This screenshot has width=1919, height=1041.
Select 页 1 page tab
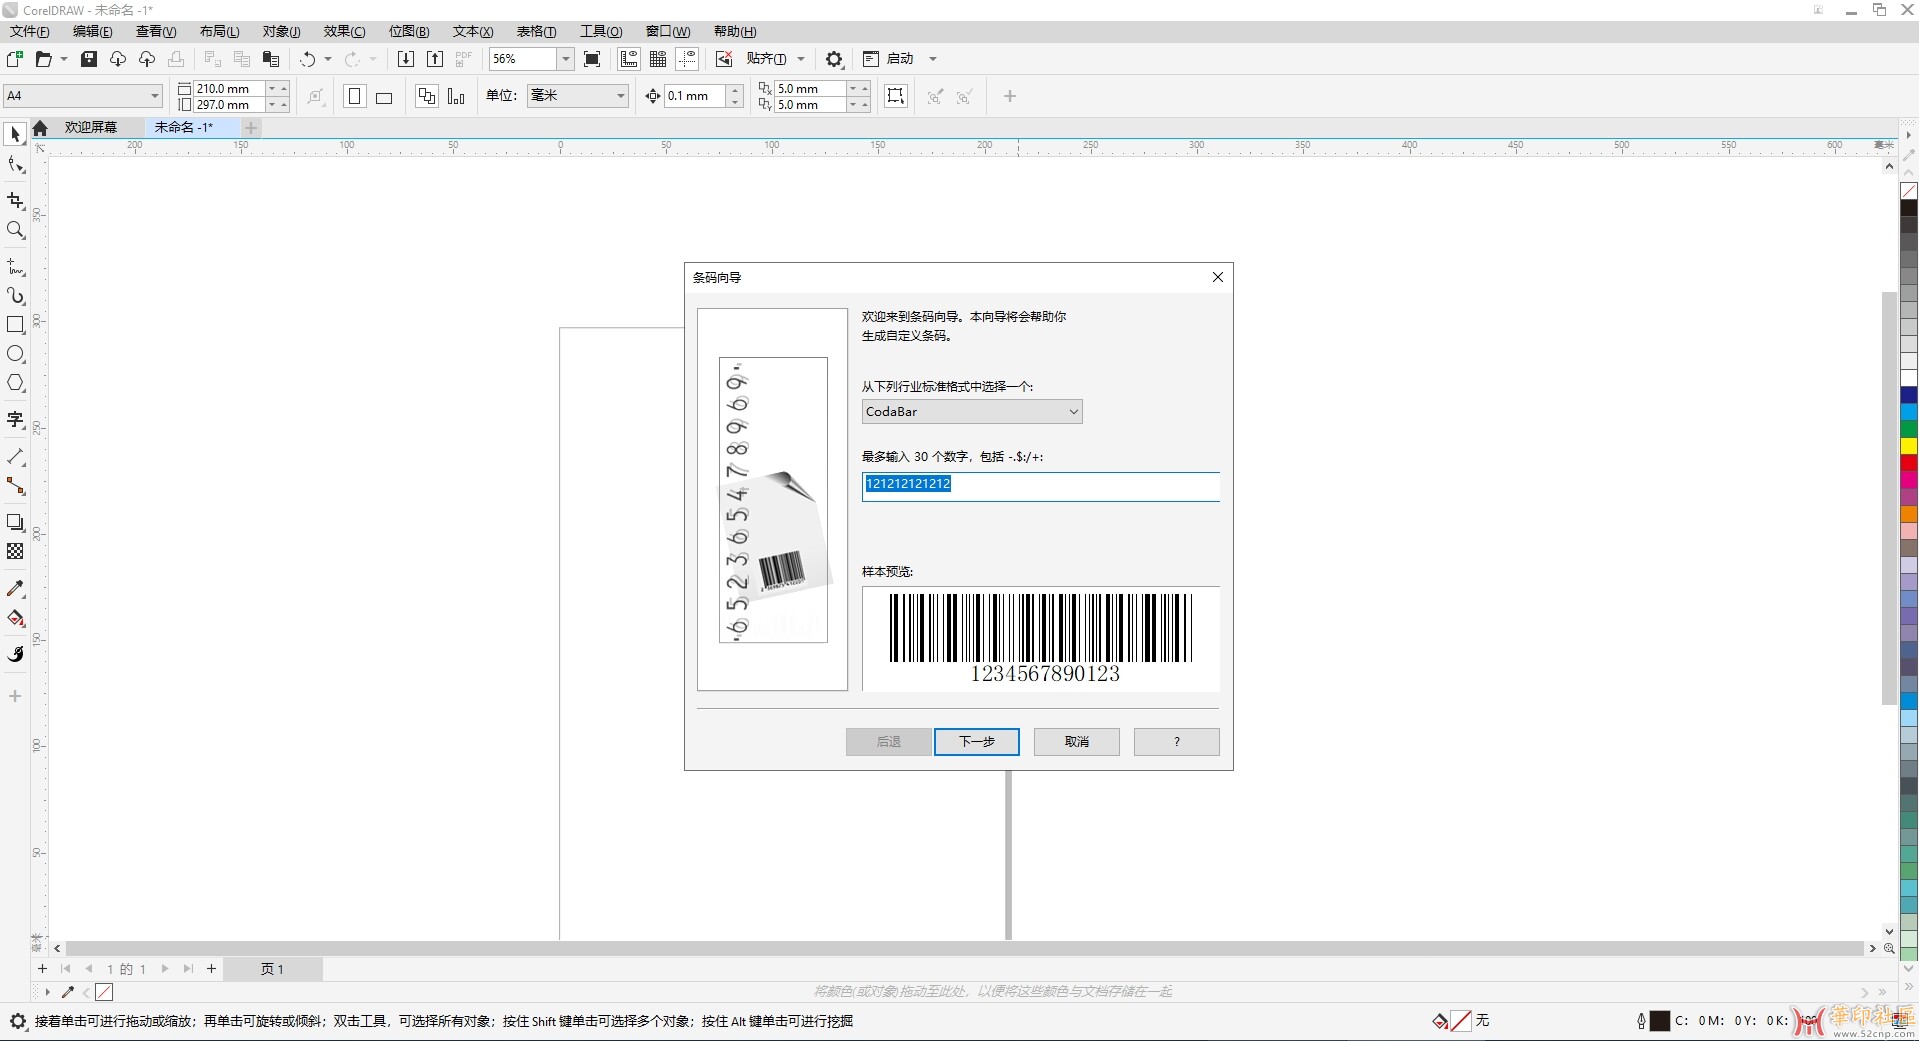tap(272, 969)
